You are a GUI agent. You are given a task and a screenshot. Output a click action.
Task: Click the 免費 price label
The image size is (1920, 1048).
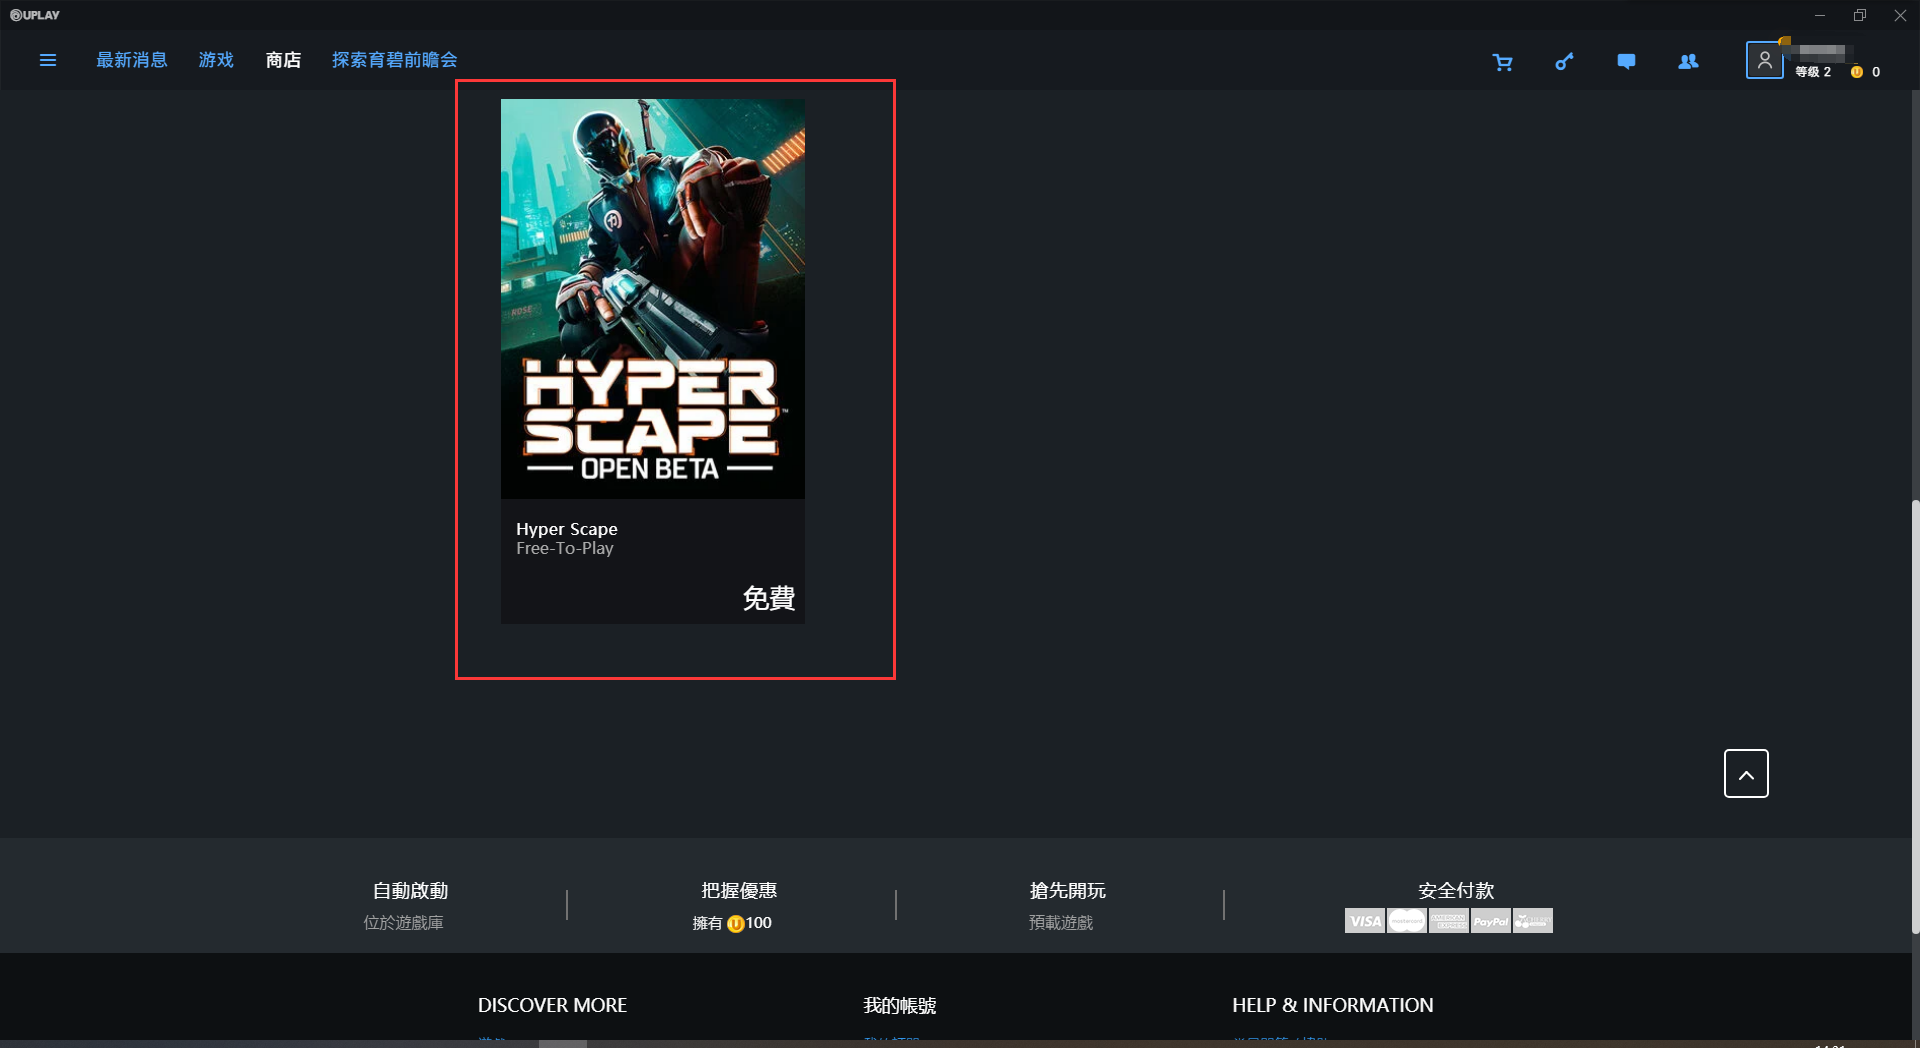[768, 598]
